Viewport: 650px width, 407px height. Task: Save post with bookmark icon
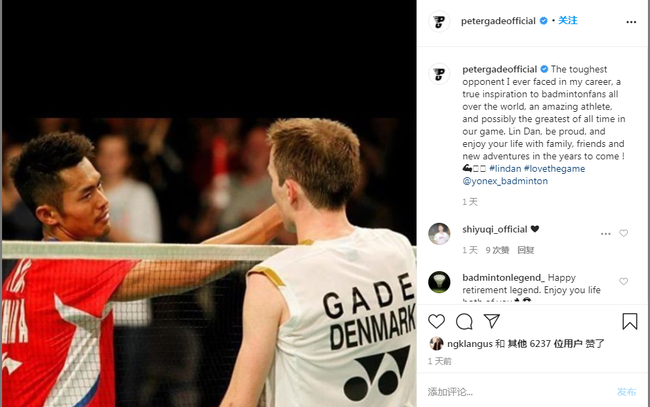coord(629,321)
